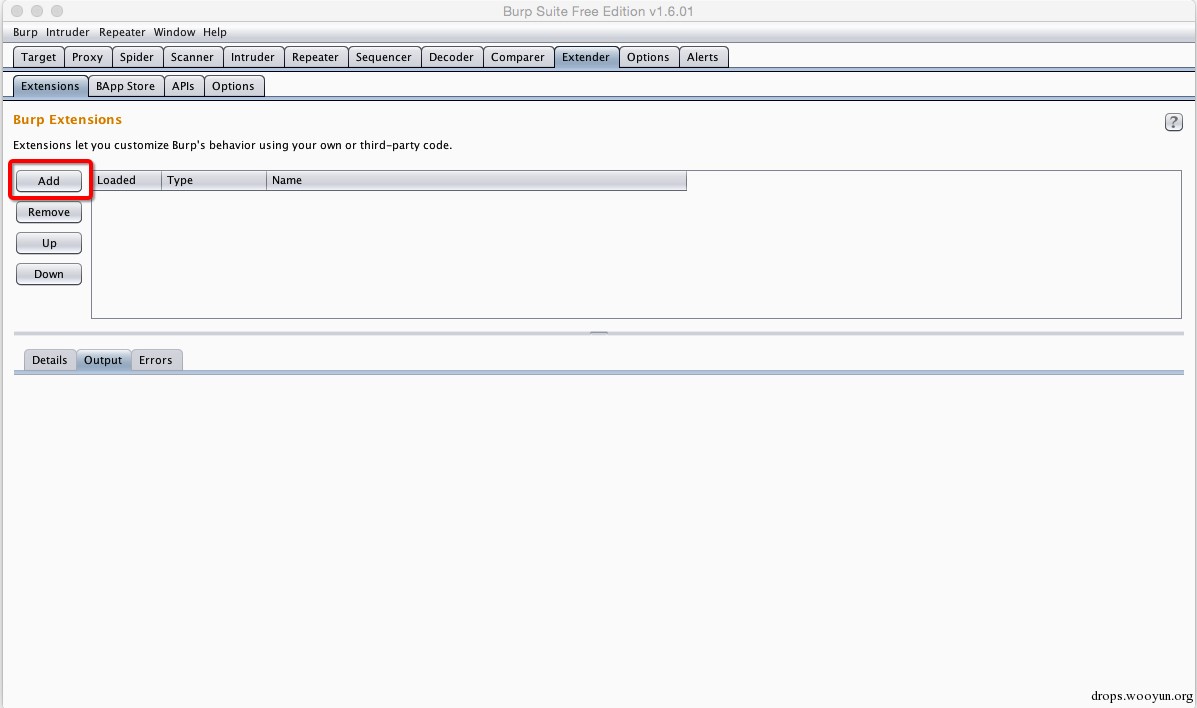Image resolution: width=1197 pixels, height=708 pixels.
Task: Switch to the main Options tab
Action: 648,57
